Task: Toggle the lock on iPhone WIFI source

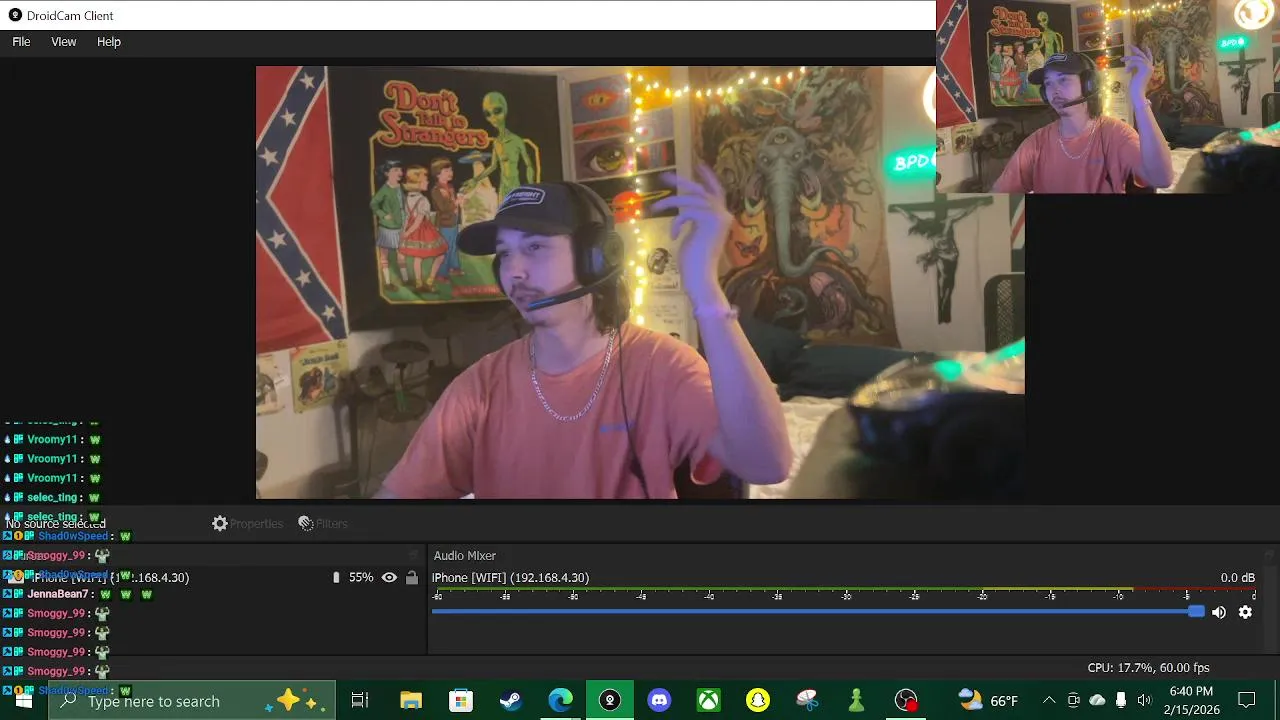Action: 411,578
